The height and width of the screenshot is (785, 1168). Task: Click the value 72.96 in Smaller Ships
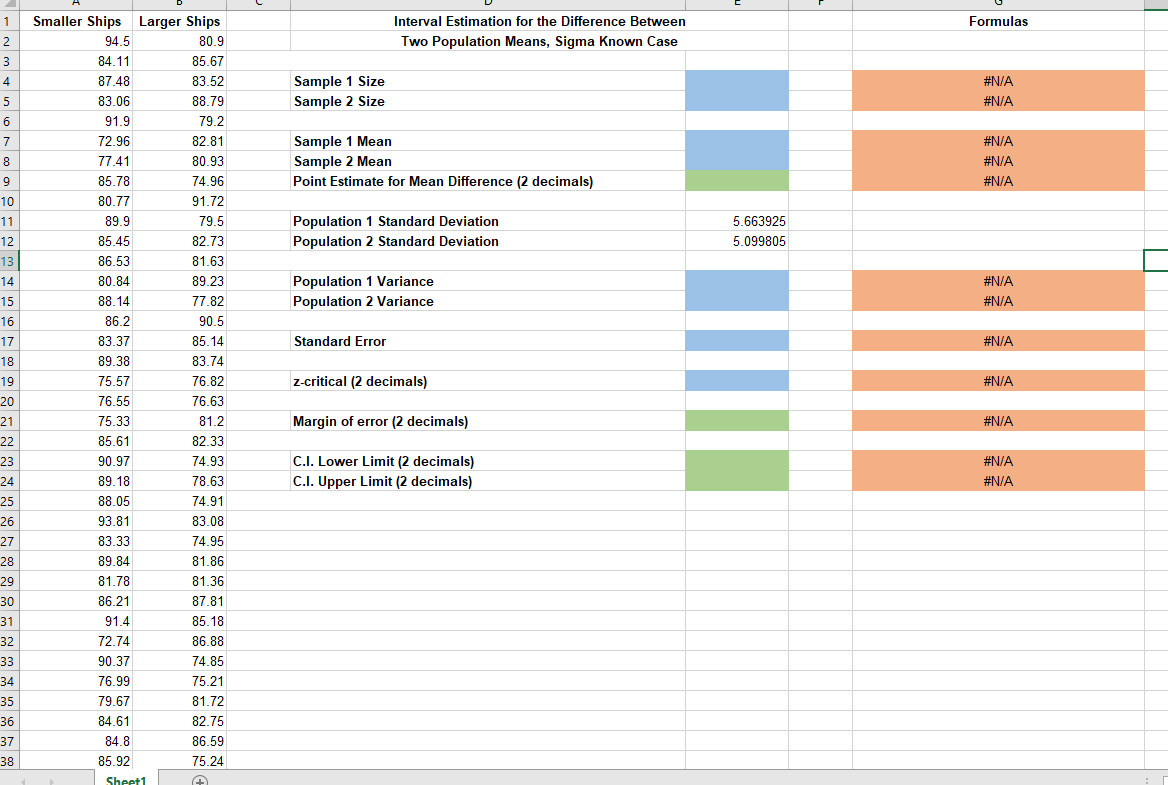[x=113, y=141]
